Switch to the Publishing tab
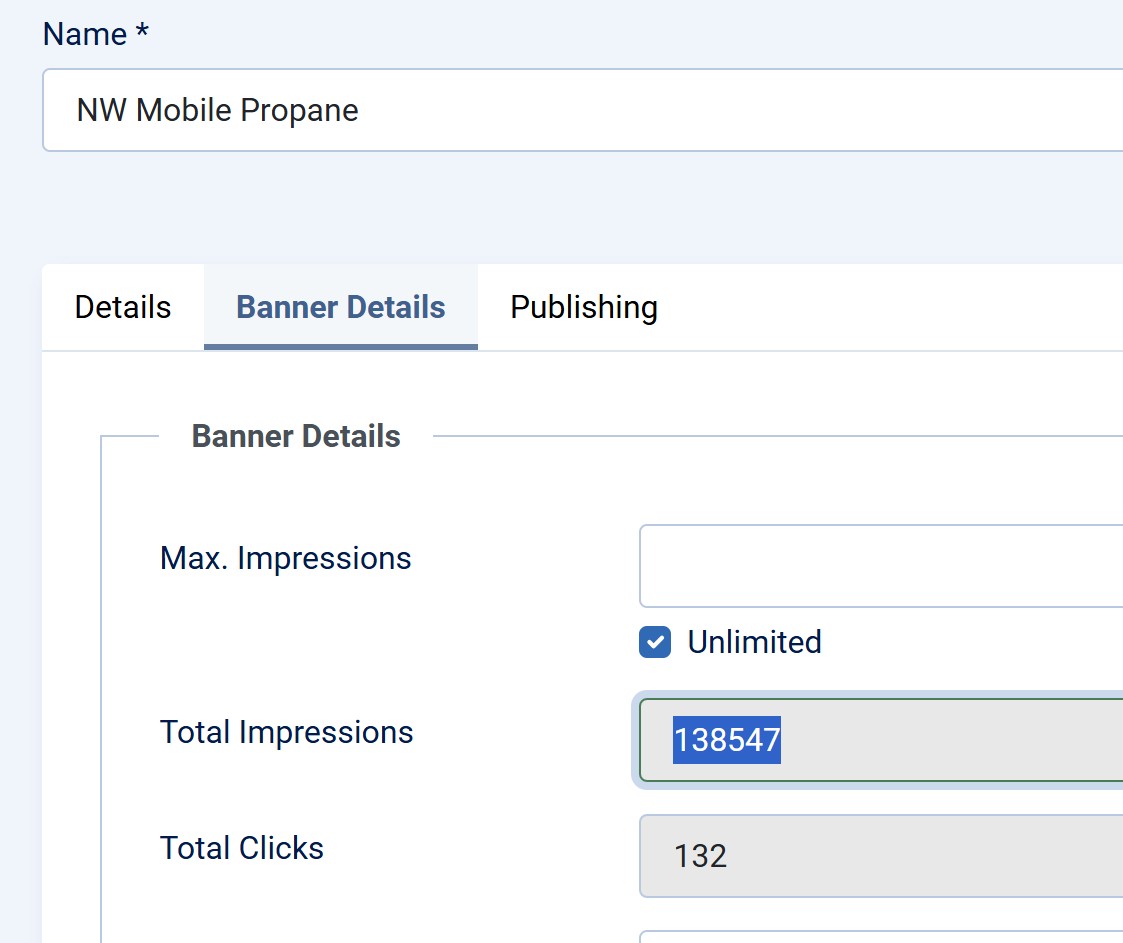This screenshot has height=943, width=1123. pos(584,307)
